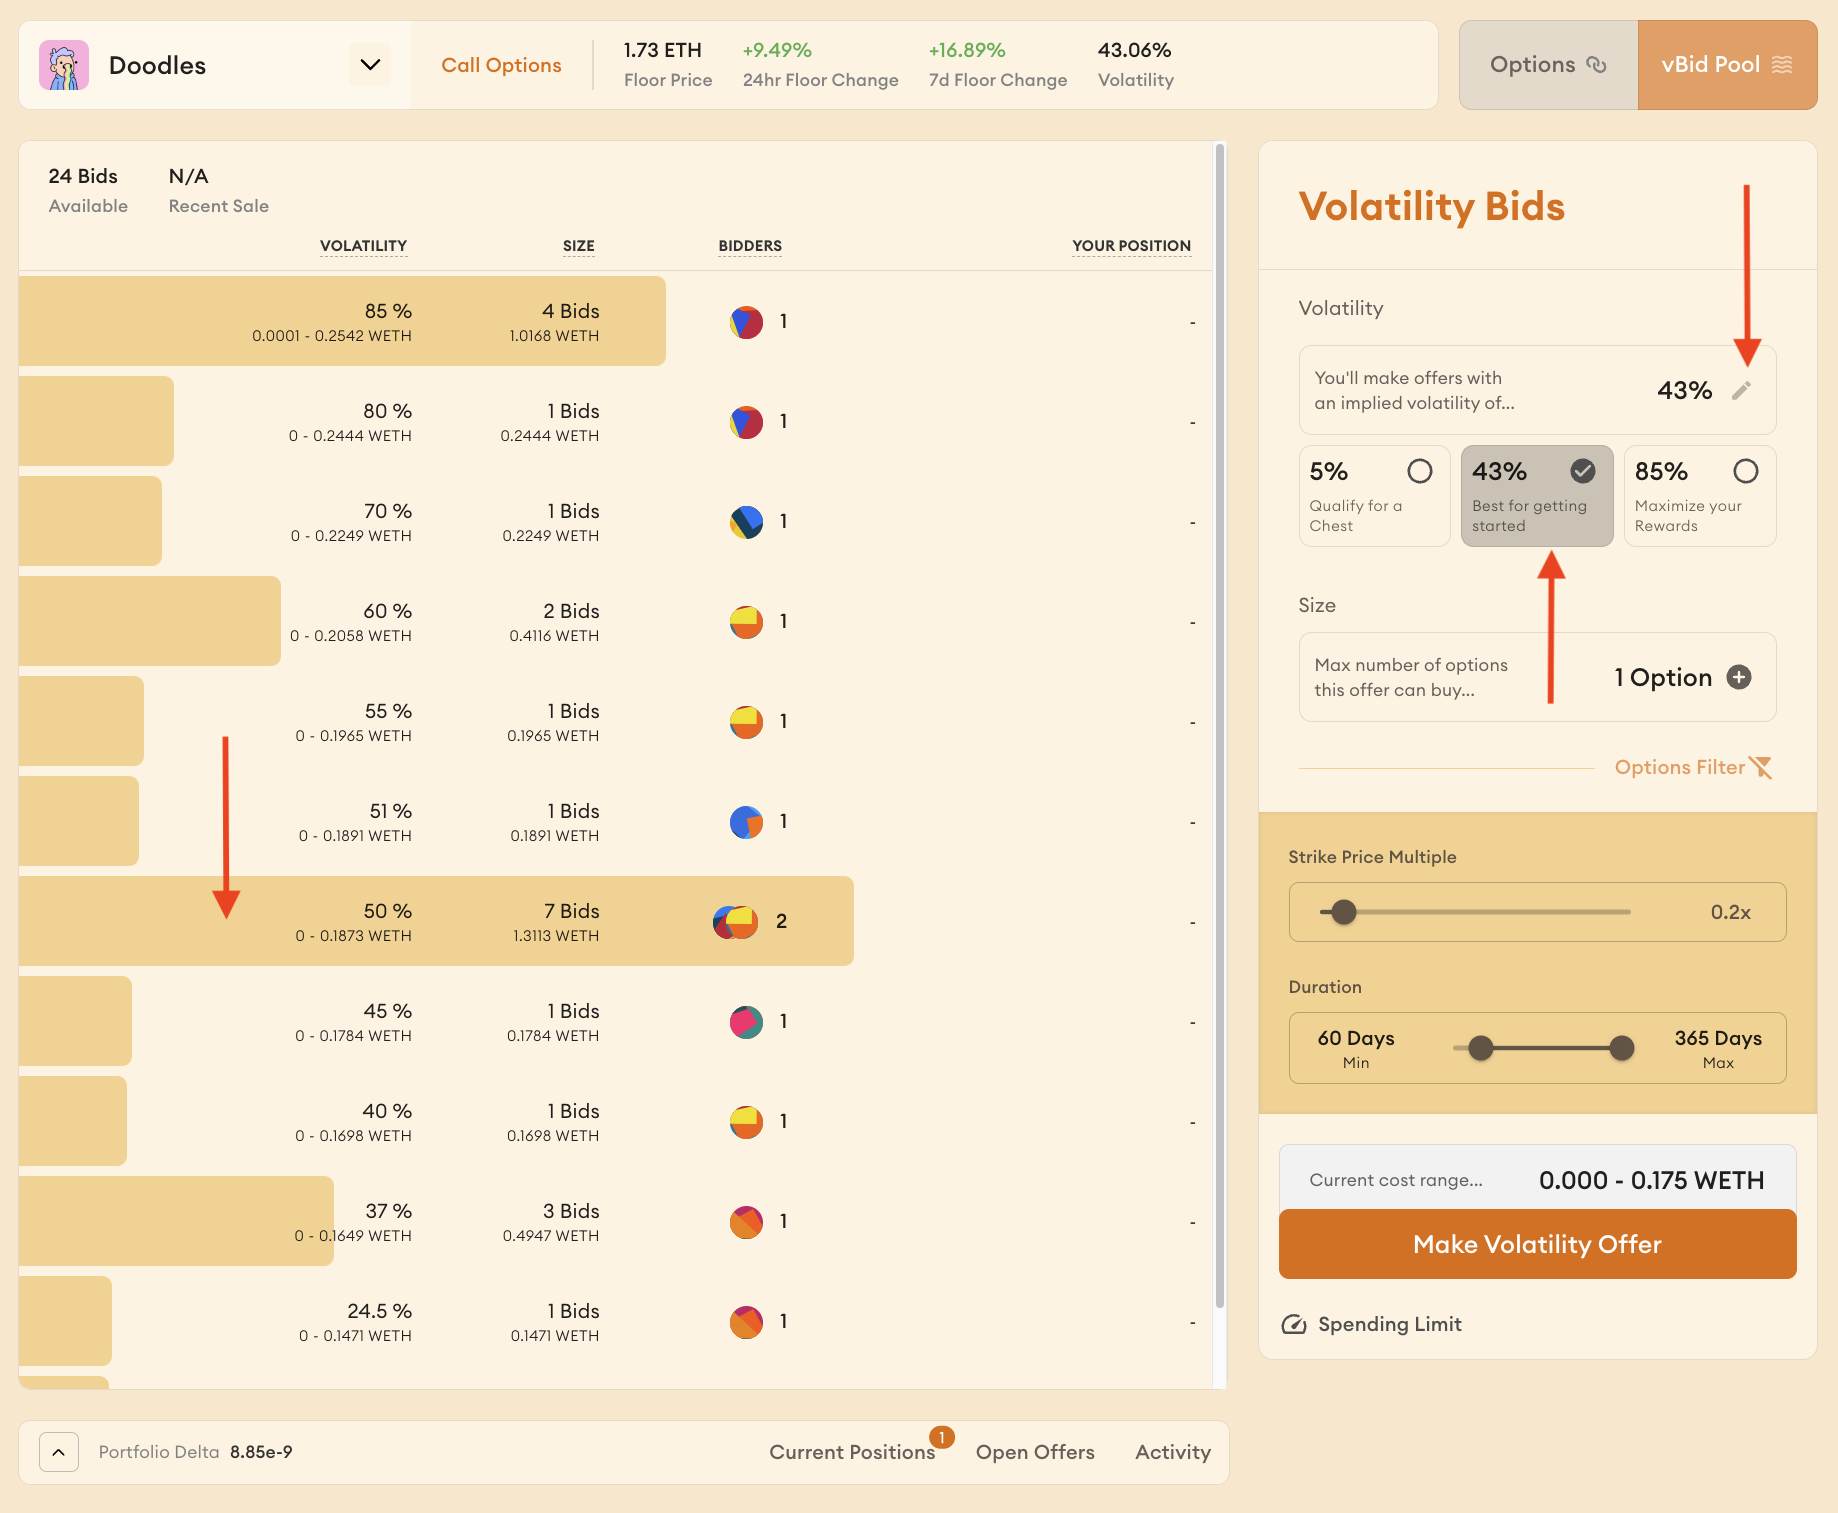1838x1513 pixels.
Task: Select the 85 % volatility bid row
Action: (x=615, y=321)
